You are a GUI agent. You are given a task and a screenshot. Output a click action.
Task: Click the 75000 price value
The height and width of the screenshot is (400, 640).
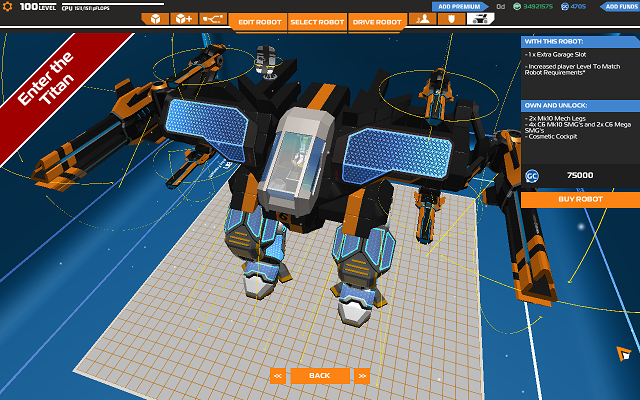click(580, 176)
